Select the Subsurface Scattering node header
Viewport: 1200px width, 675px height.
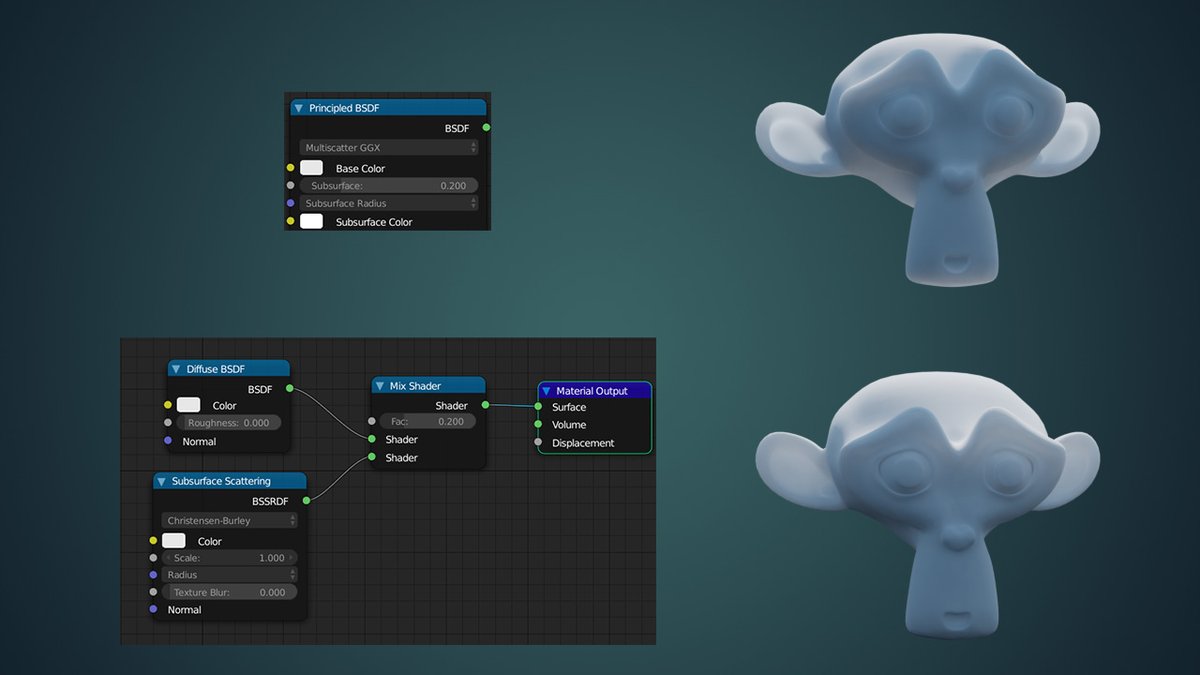click(229, 481)
